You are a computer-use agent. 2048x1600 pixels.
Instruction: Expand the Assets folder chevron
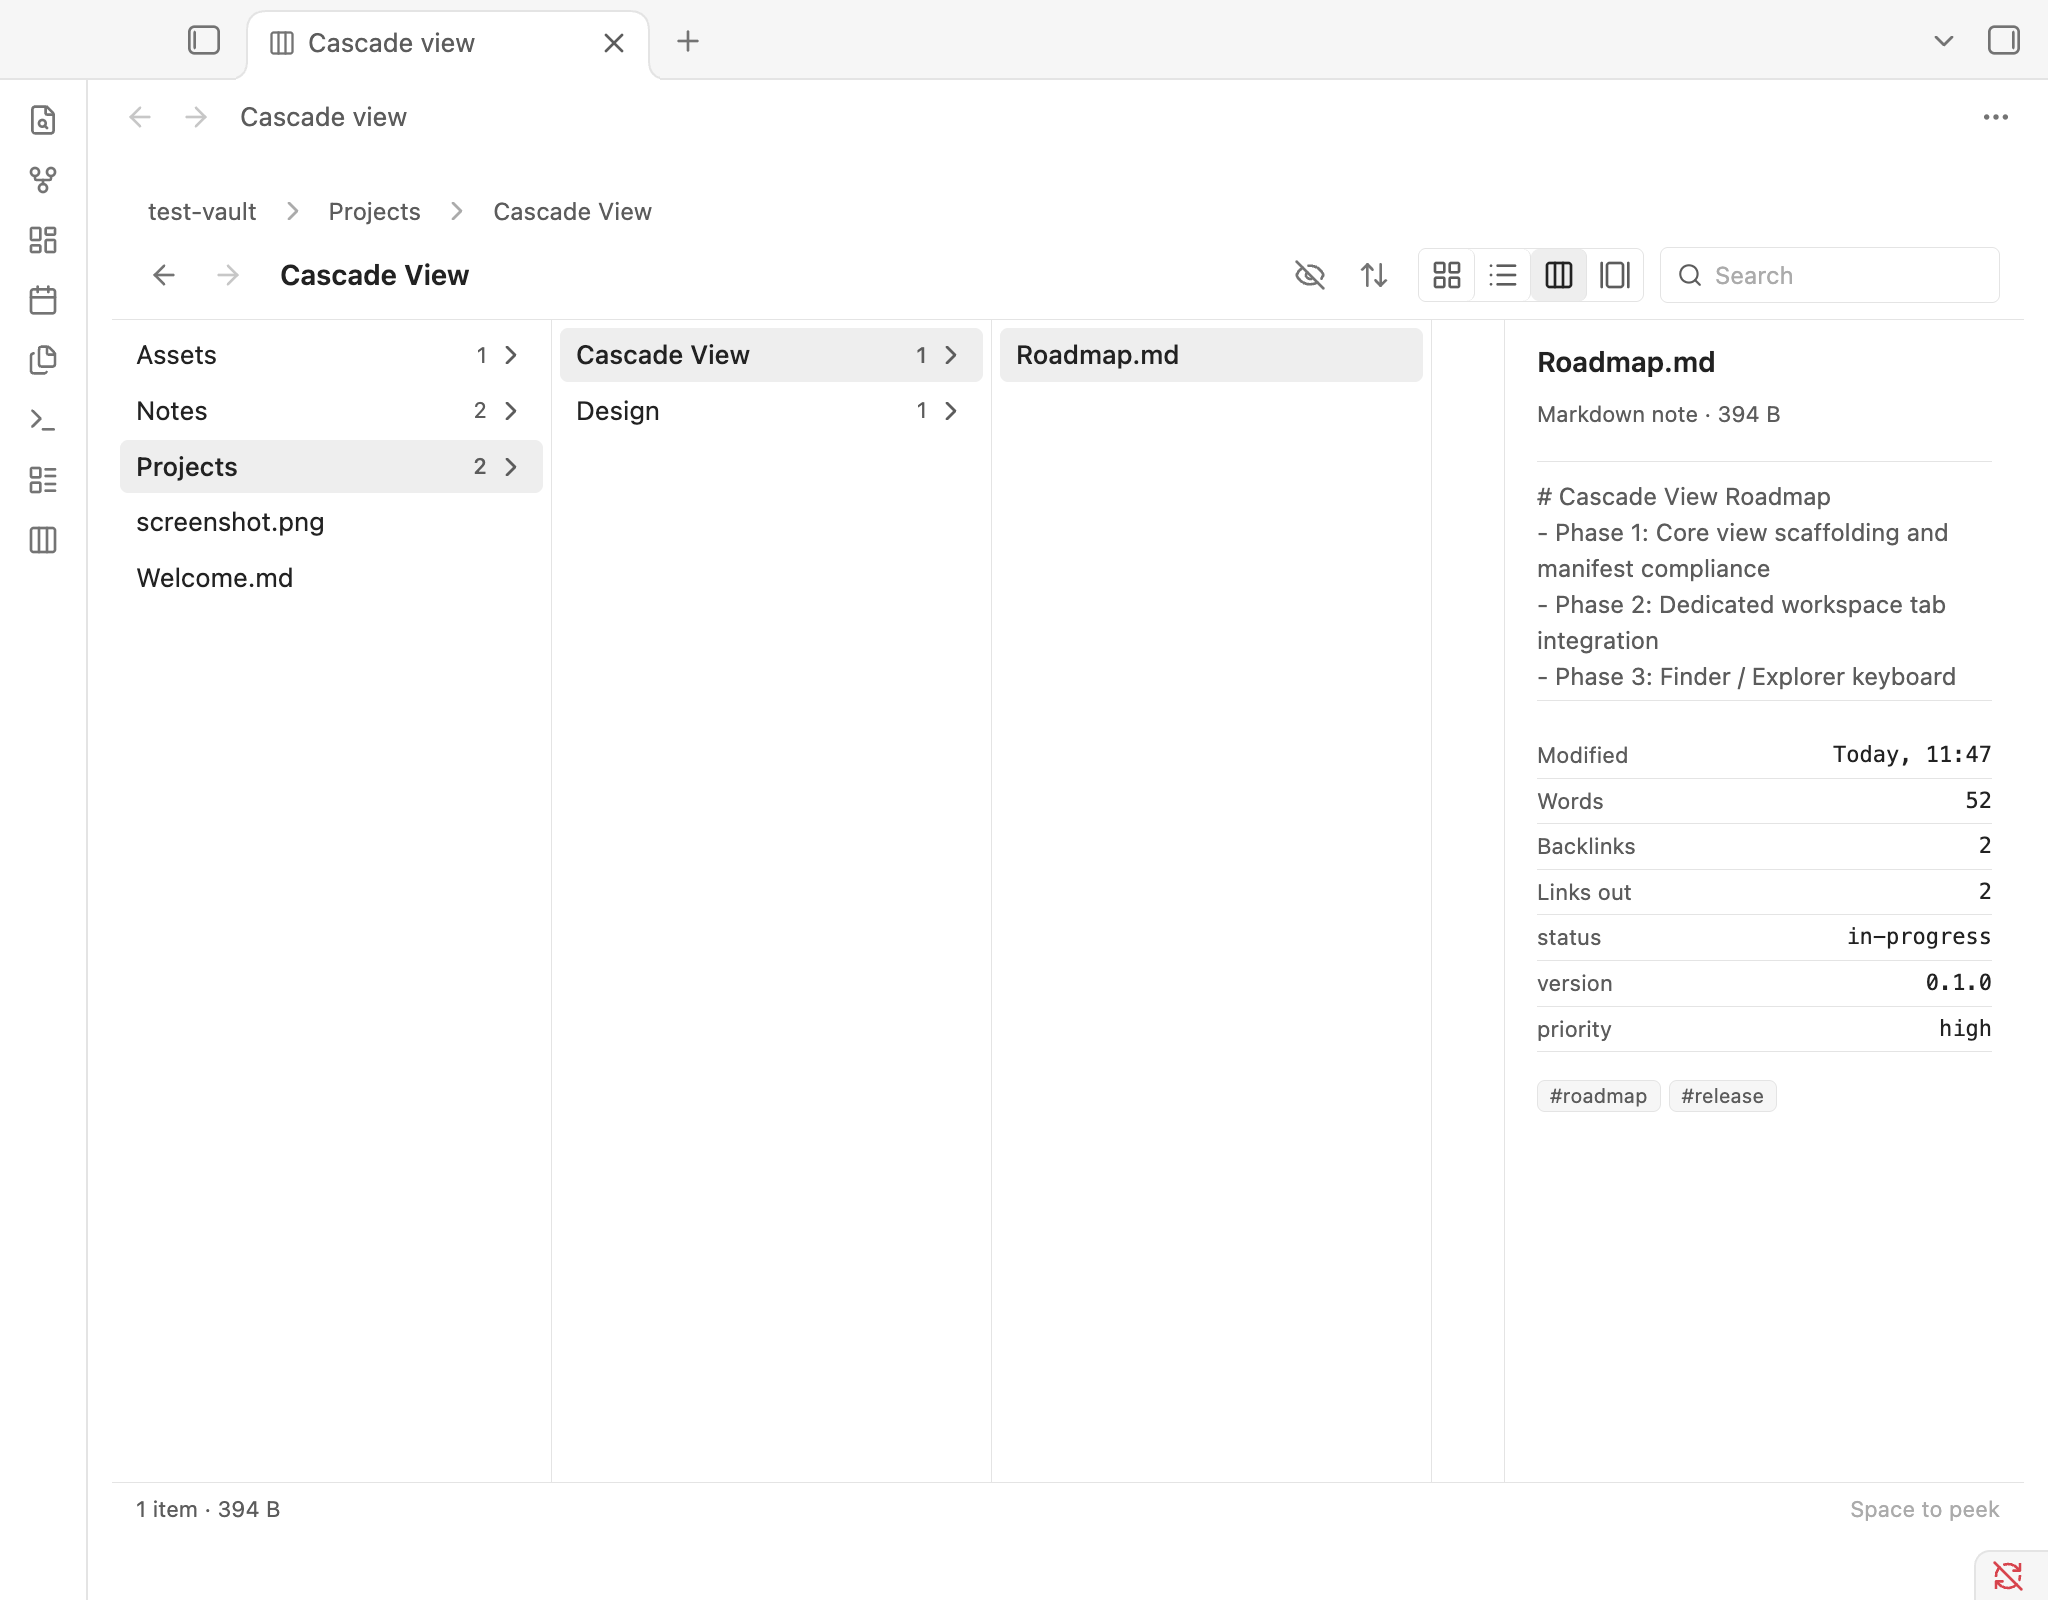pyautogui.click(x=511, y=355)
